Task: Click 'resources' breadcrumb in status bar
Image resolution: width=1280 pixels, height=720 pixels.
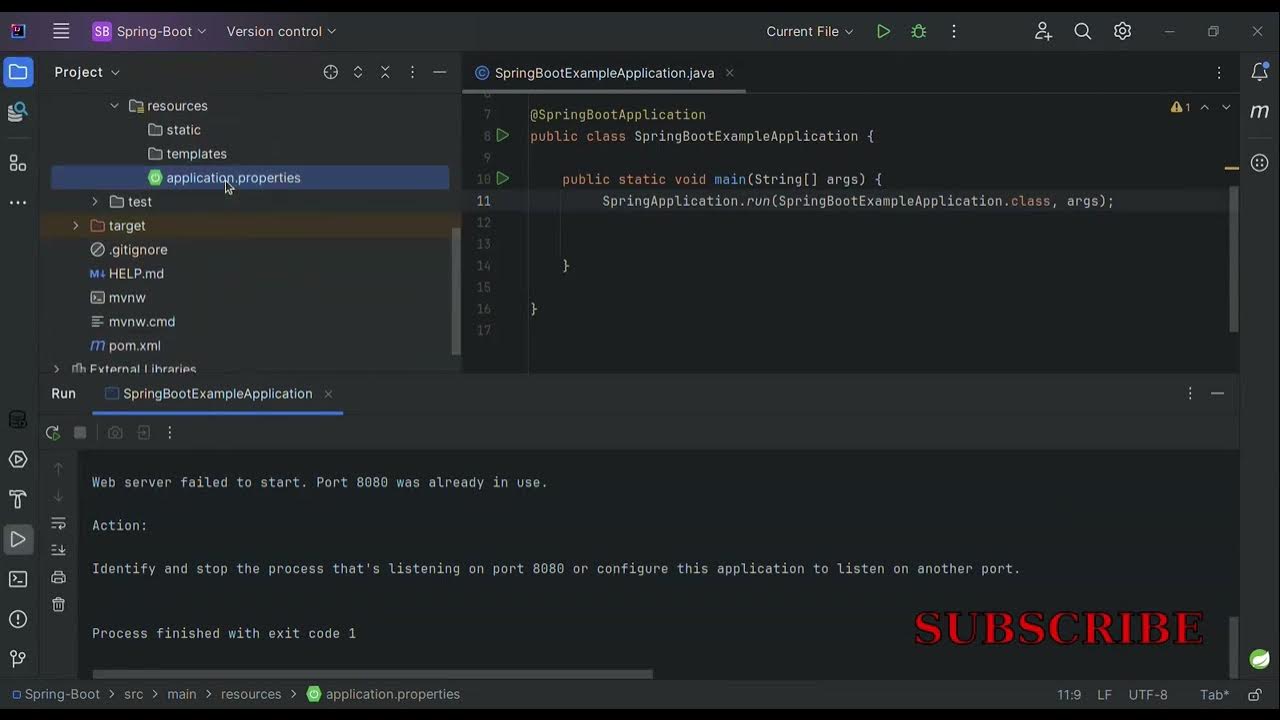Action: pyautogui.click(x=251, y=694)
